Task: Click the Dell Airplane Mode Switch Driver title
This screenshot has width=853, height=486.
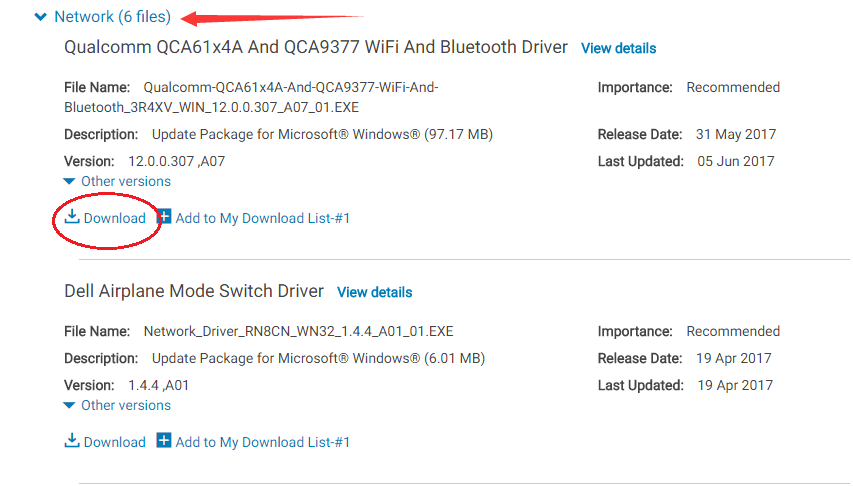Action: point(194,291)
